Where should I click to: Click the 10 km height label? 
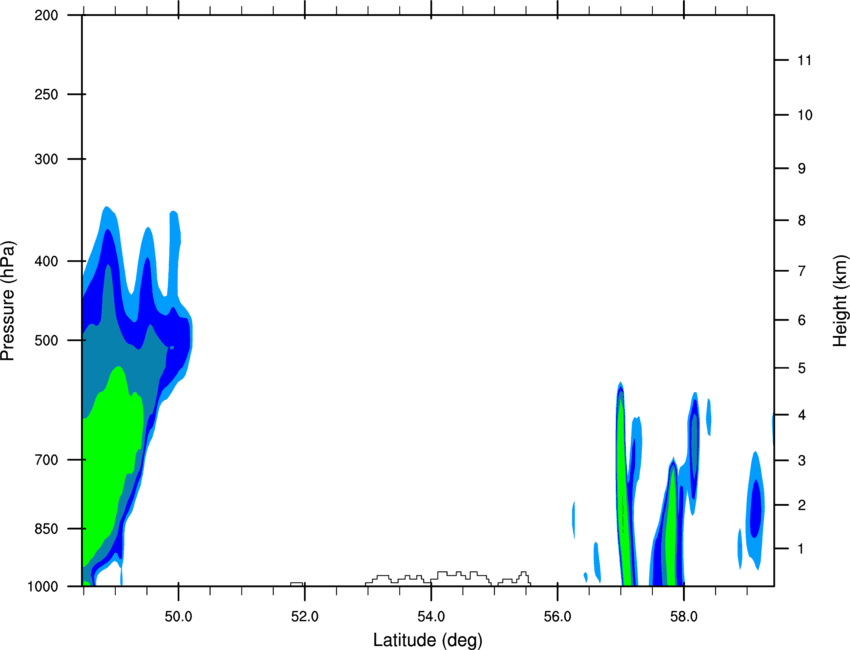(x=804, y=115)
